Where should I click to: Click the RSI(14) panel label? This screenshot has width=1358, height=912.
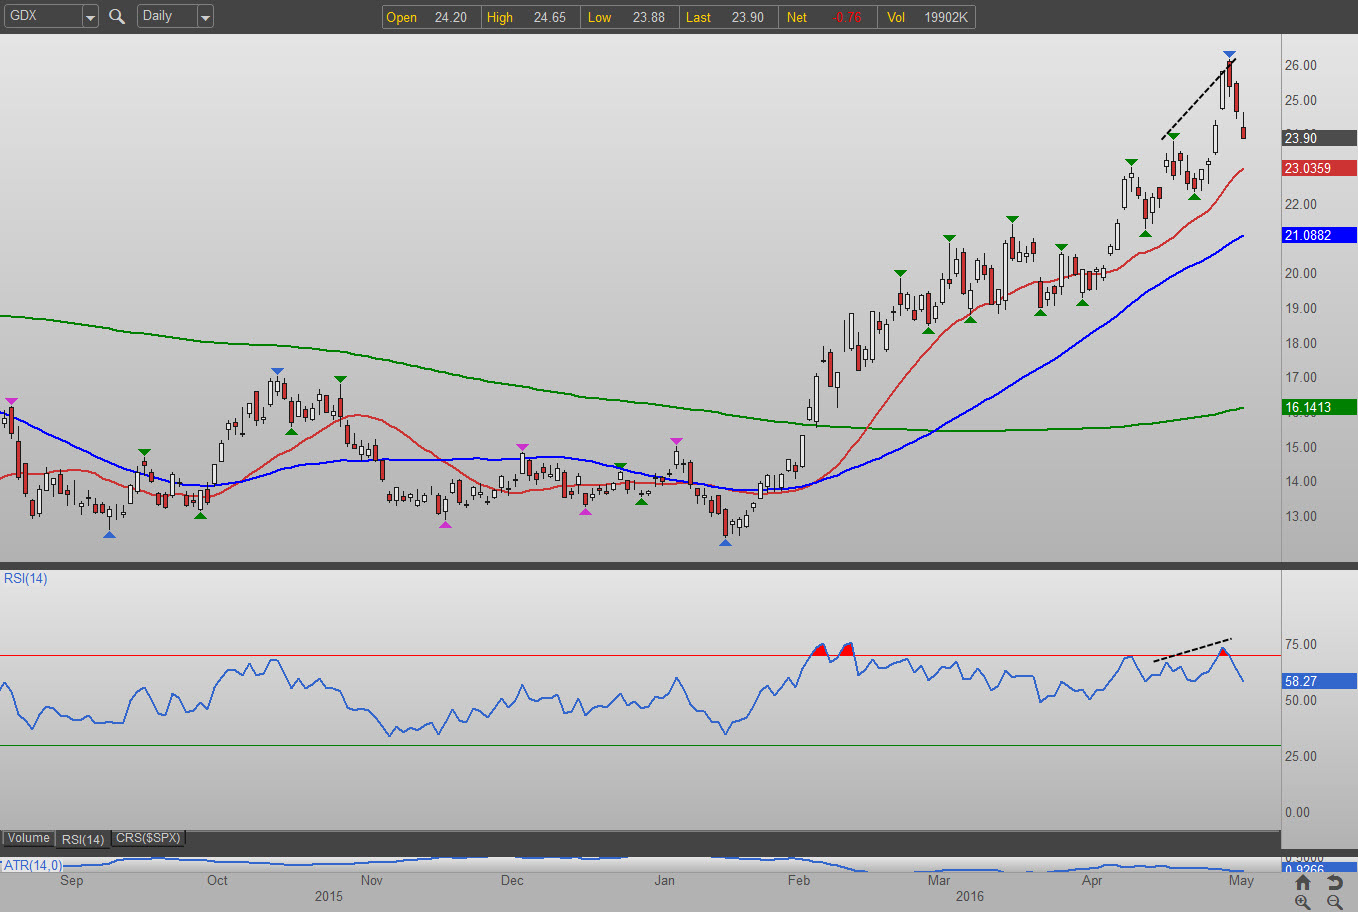click(26, 578)
